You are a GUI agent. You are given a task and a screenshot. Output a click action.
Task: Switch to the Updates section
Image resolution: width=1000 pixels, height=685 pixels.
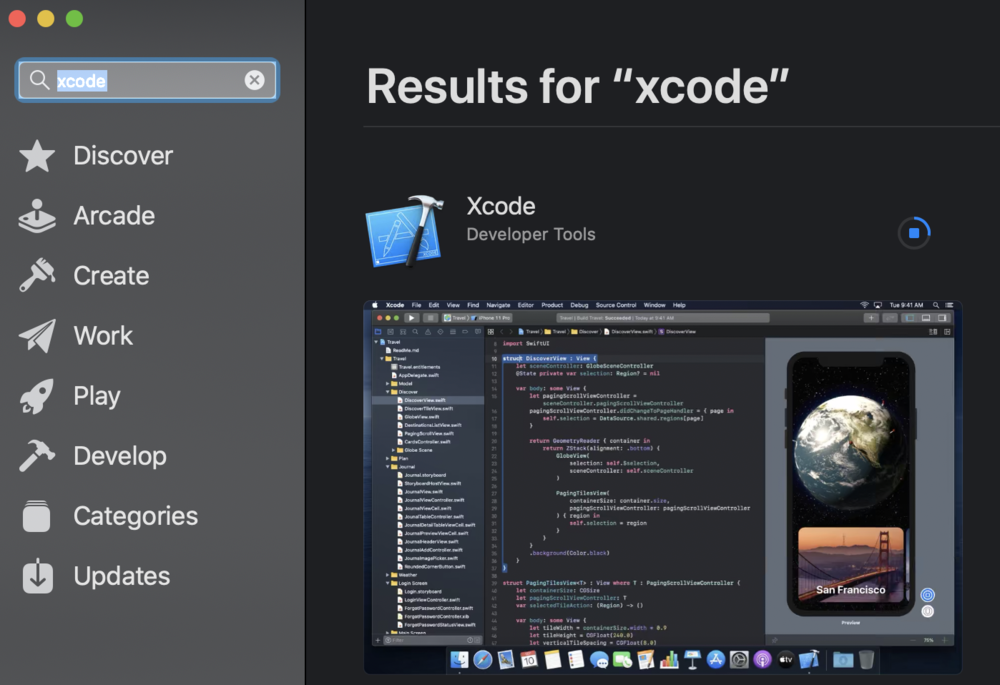coord(121,576)
